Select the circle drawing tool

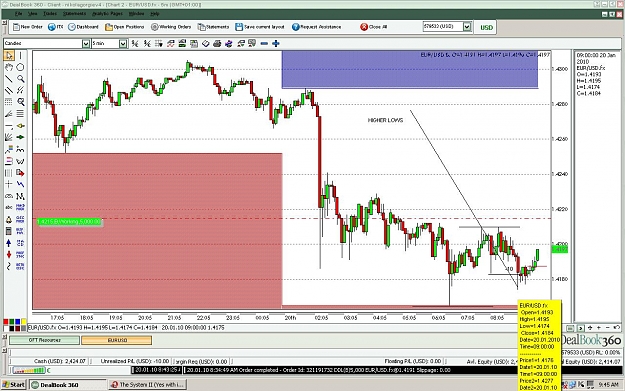point(20,67)
